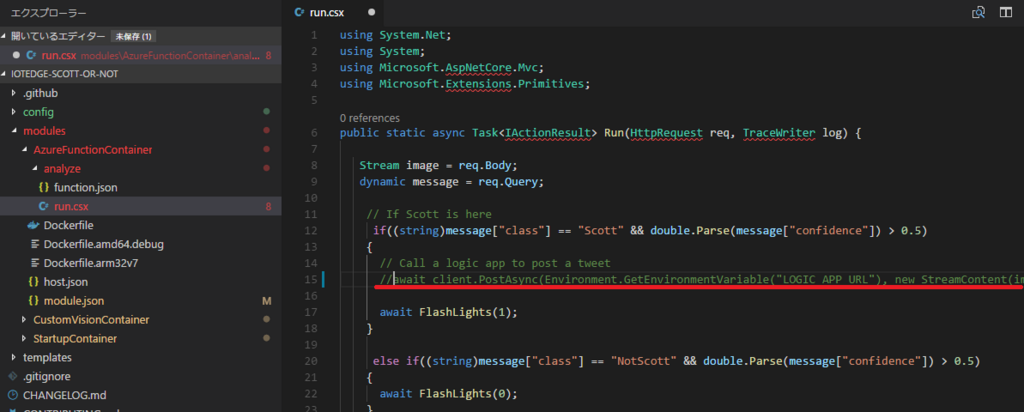Click the git icon of .gitignore
The image size is (1024, 412).
(12, 377)
